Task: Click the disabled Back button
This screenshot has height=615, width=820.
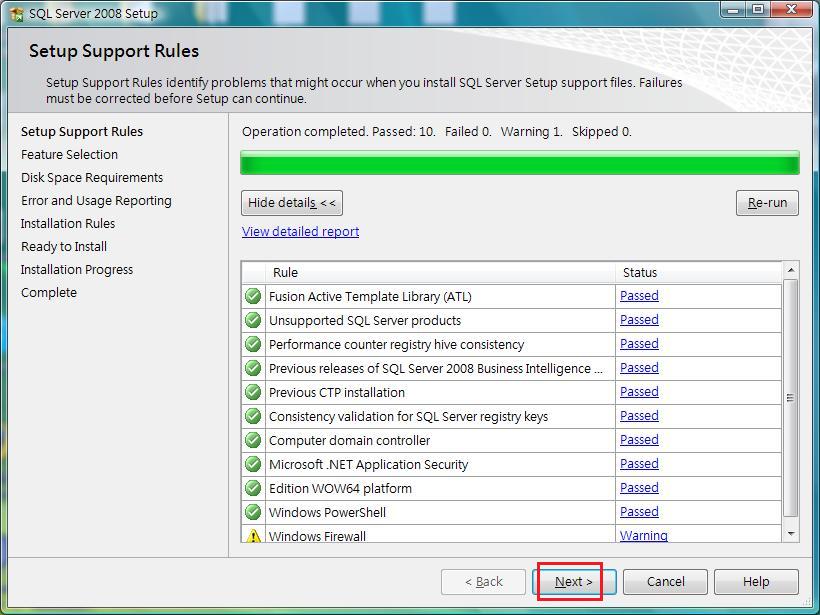Action: point(483,582)
